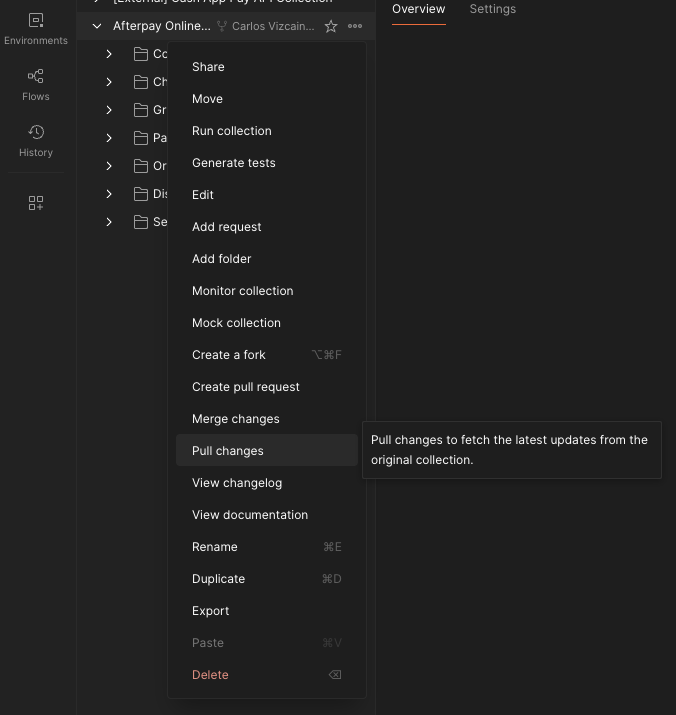Expand the folder starting with Pa
Viewport: 676px width, 715px height.
[109, 138]
